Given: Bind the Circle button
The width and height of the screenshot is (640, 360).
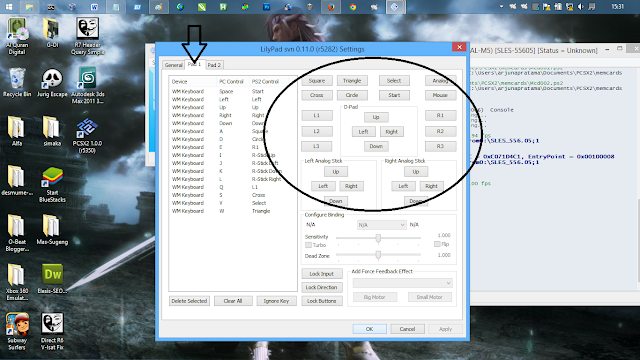Looking at the screenshot, I should pos(352,95).
